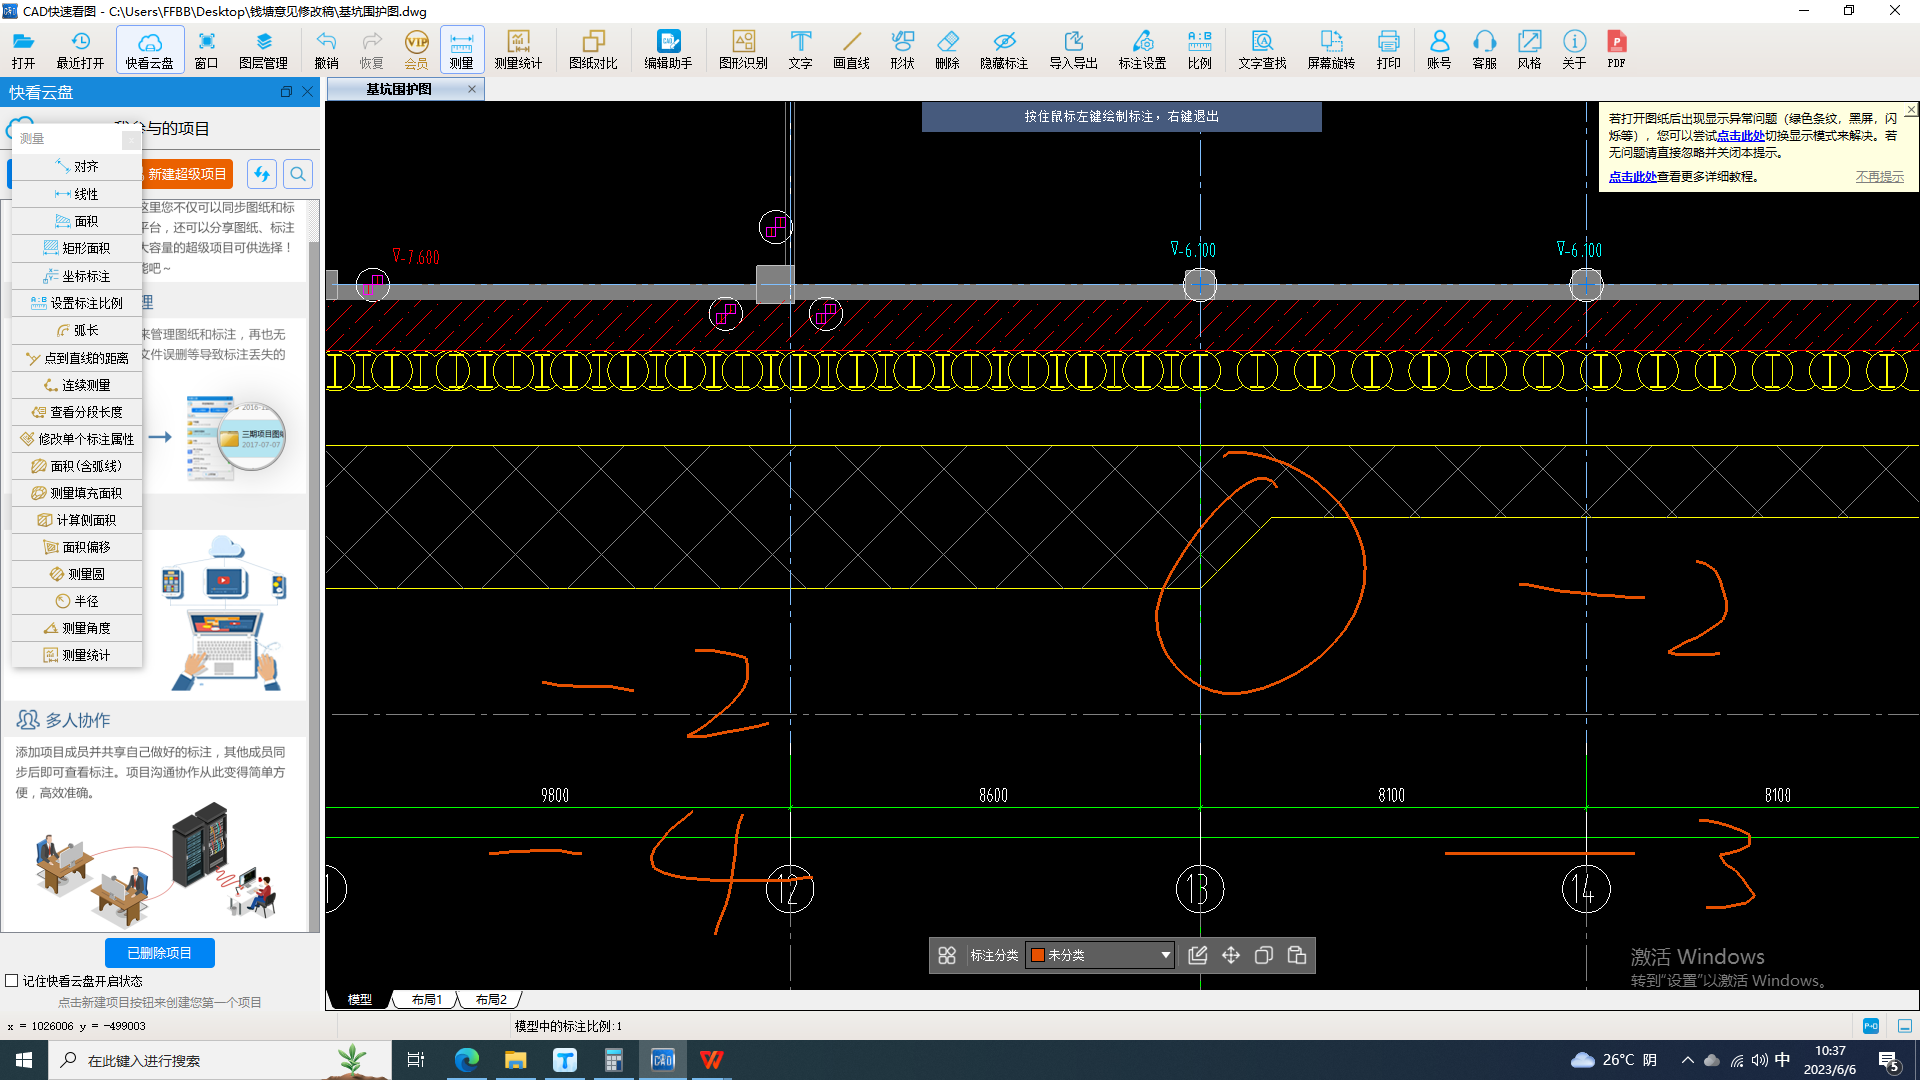Select the 删除 eraser tool
This screenshot has width=1920, height=1080.
(947, 49)
